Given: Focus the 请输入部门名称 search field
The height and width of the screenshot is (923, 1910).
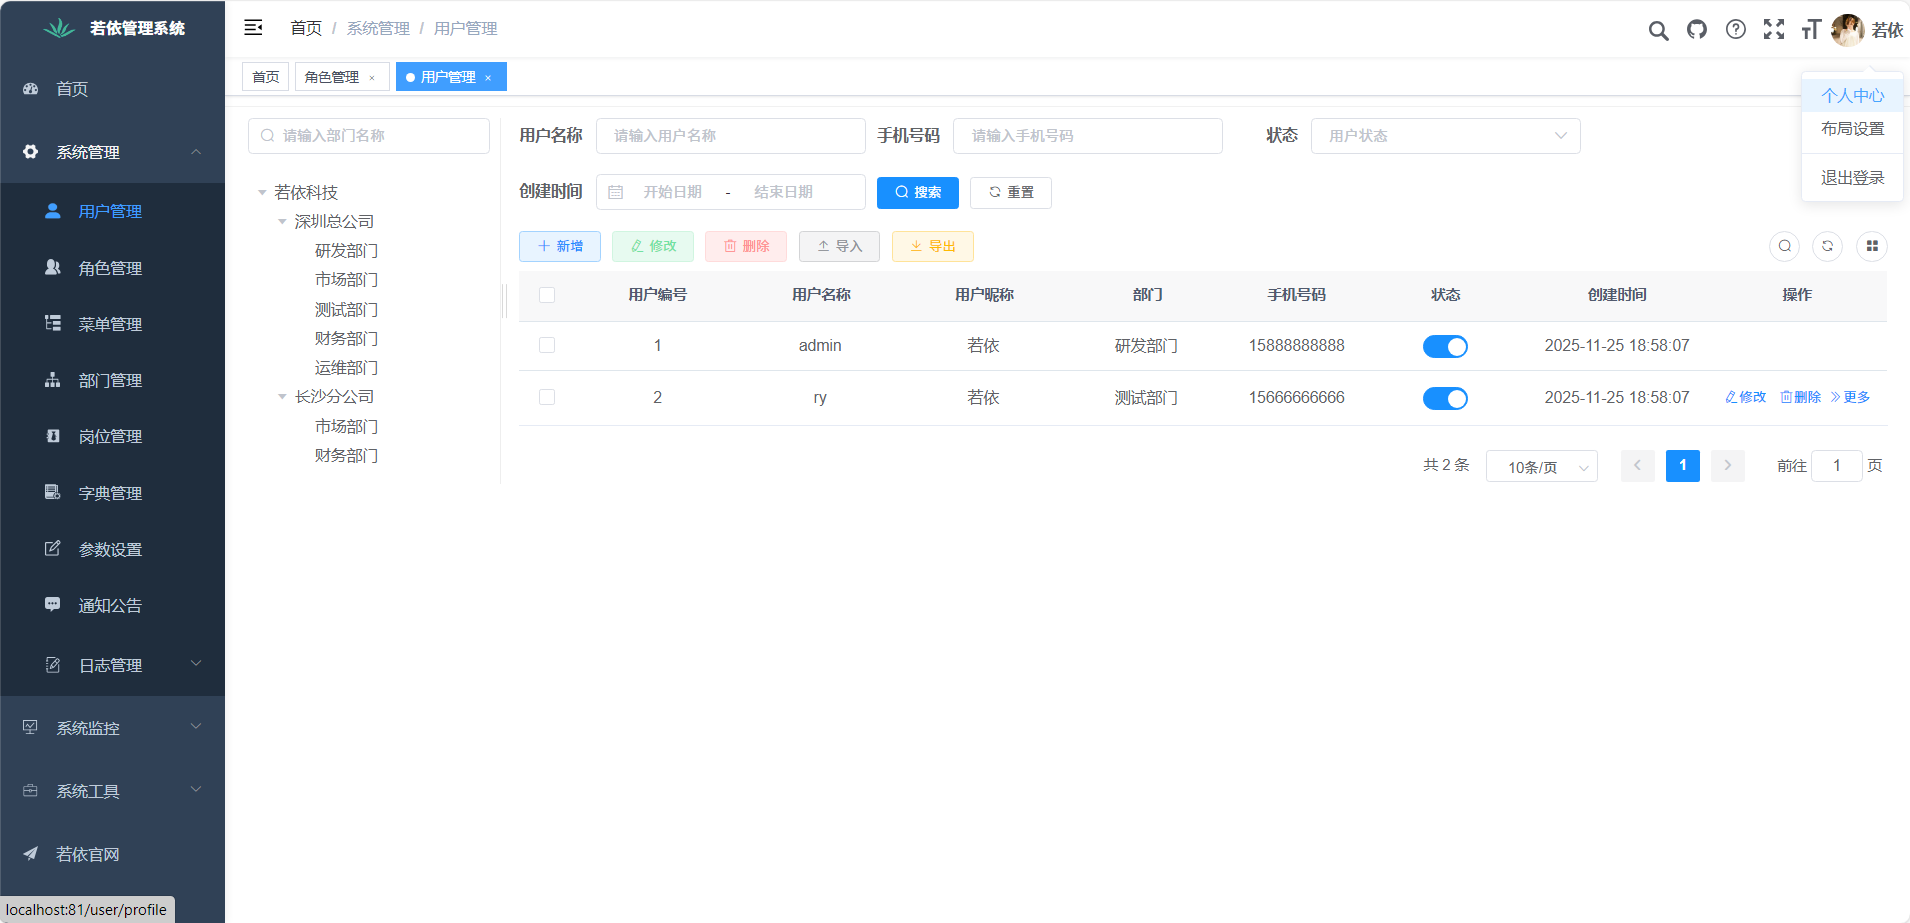Looking at the screenshot, I should tap(369, 136).
